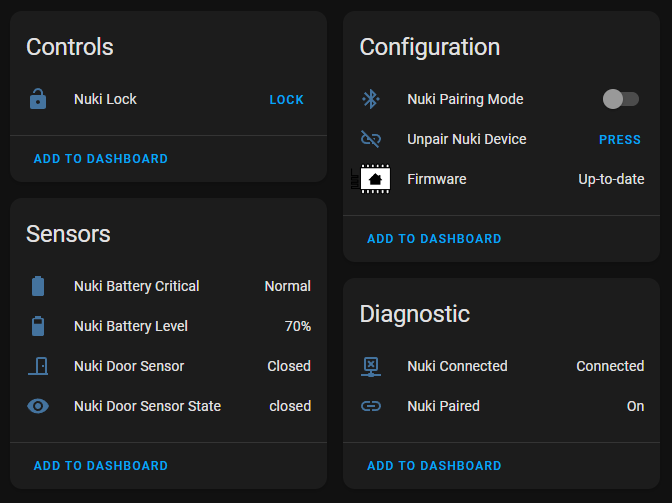672x503 pixels.
Task: Click the capitalized Closed door sensor value
Action: tap(289, 366)
